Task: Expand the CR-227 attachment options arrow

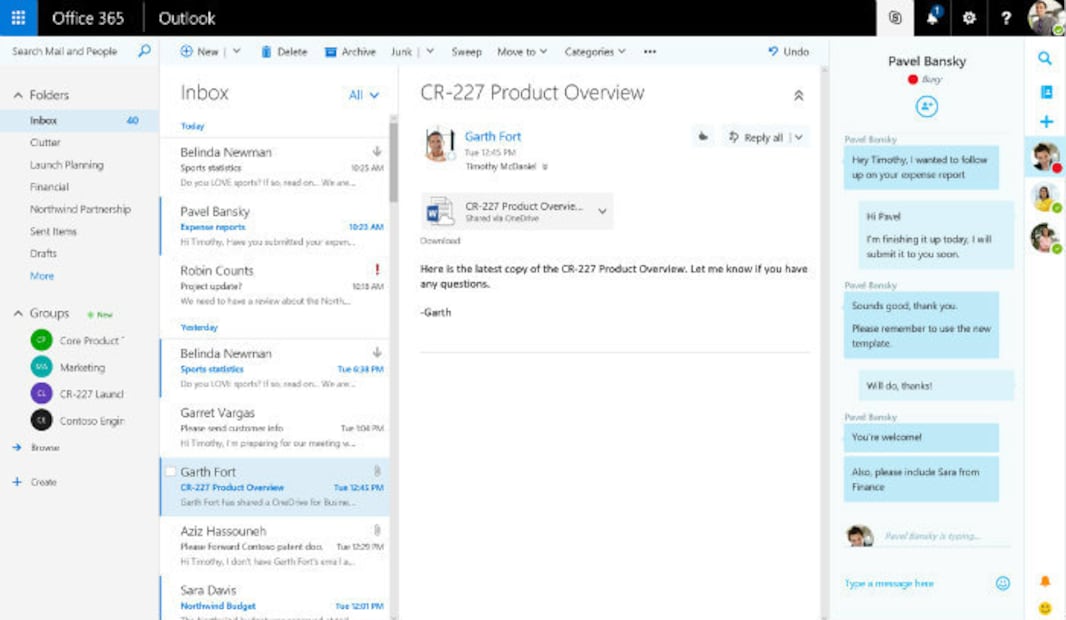Action: [x=602, y=211]
